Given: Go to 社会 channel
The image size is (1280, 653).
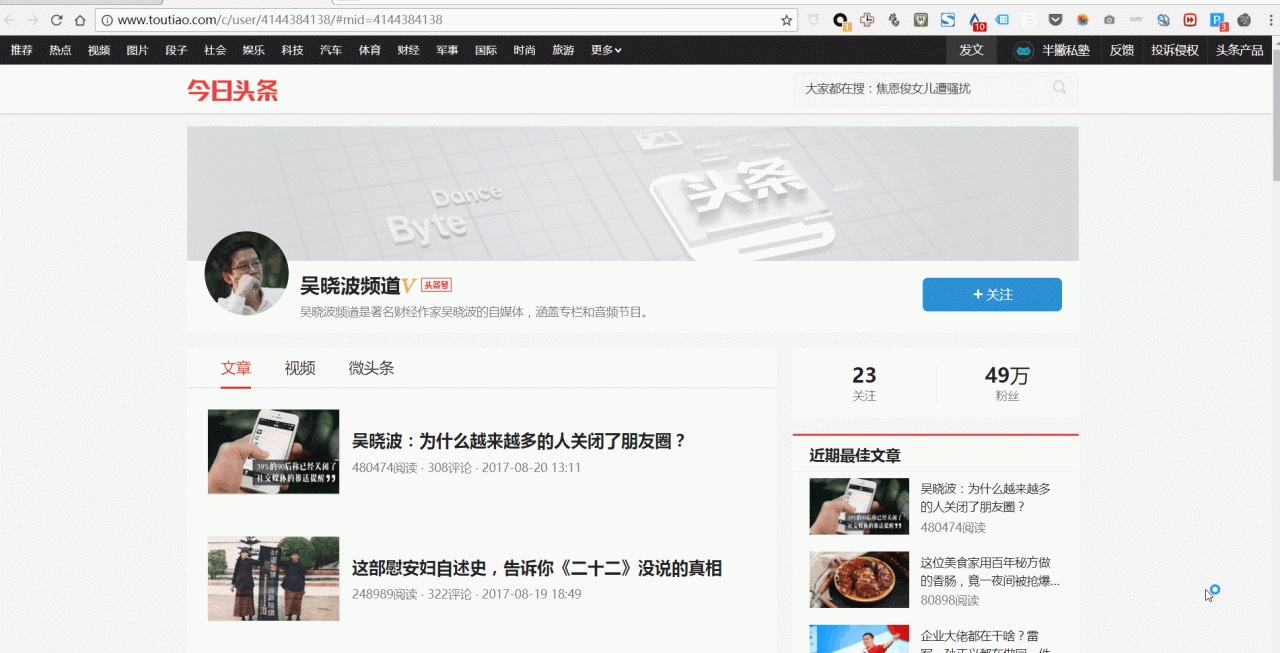Looking at the screenshot, I should pyautogui.click(x=215, y=50).
